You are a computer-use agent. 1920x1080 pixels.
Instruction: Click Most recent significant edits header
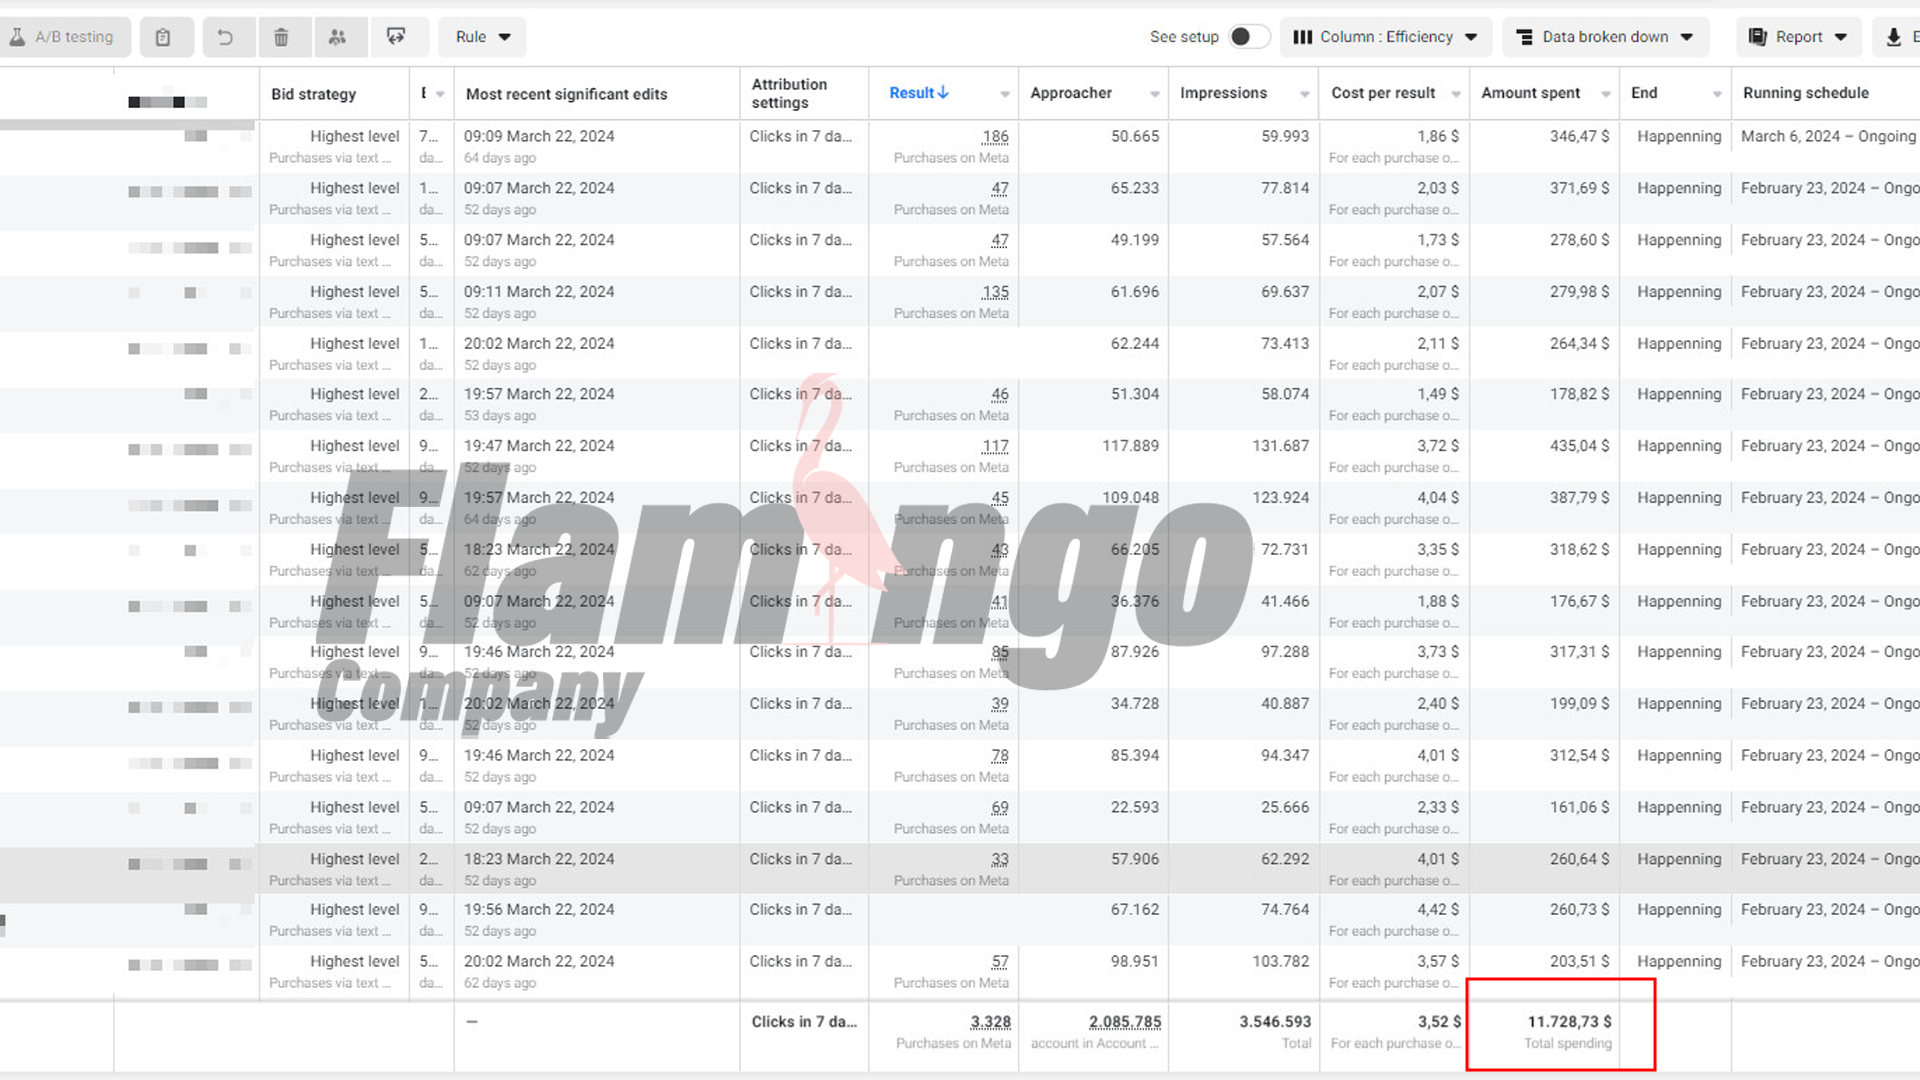(x=566, y=94)
